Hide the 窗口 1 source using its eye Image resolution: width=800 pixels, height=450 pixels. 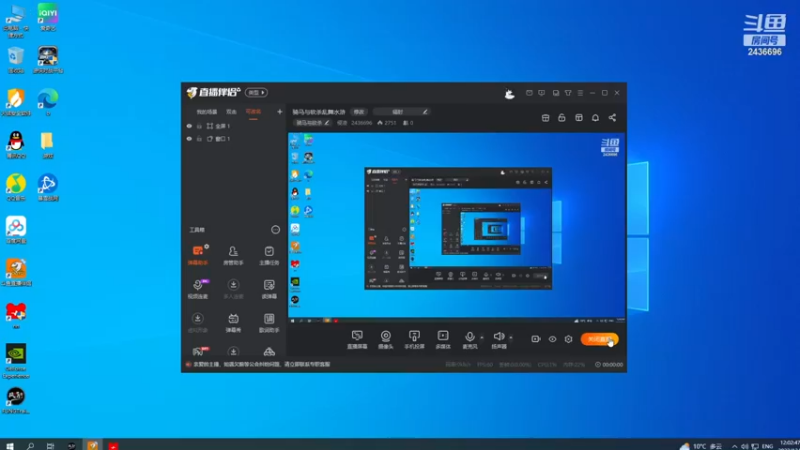click(x=189, y=139)
